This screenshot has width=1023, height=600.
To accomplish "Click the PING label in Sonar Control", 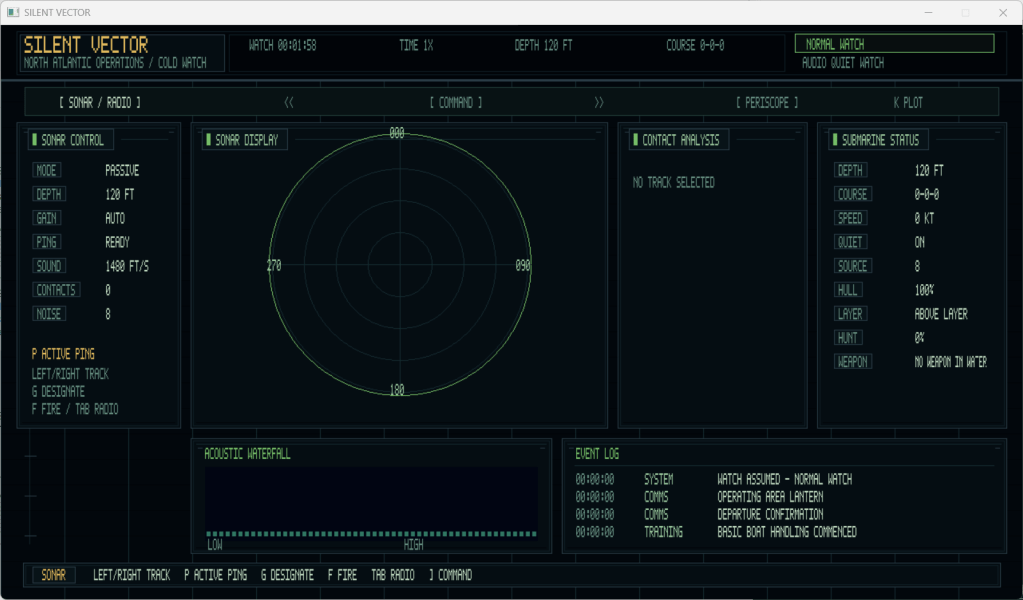I will coord(46,242).
